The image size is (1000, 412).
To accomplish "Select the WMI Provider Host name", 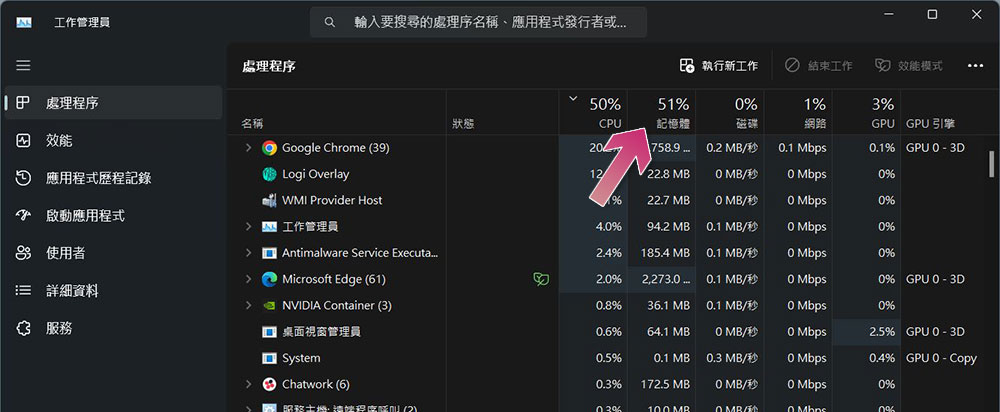I will pyautogui.click(x=332, y=200).
